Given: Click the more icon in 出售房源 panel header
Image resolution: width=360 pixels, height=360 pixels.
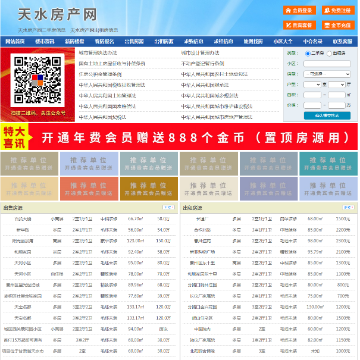Looking at the screenshot, I should 168,207.
